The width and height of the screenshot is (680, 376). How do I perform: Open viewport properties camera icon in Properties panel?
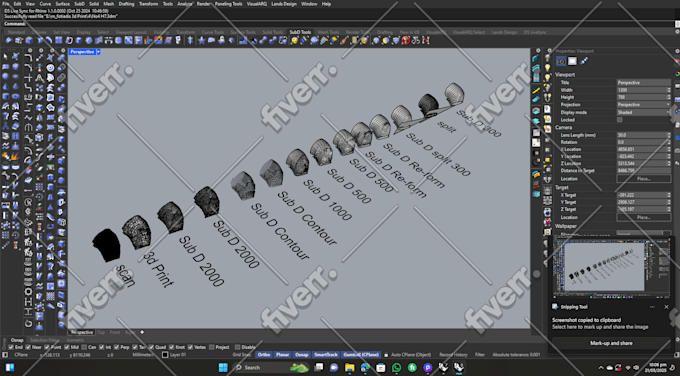(561, 61)
